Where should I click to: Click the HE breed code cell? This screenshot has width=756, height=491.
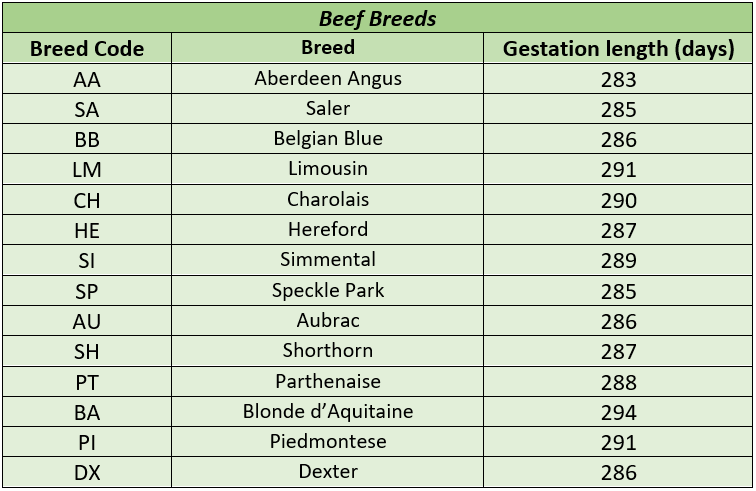[x=87, y=230]
